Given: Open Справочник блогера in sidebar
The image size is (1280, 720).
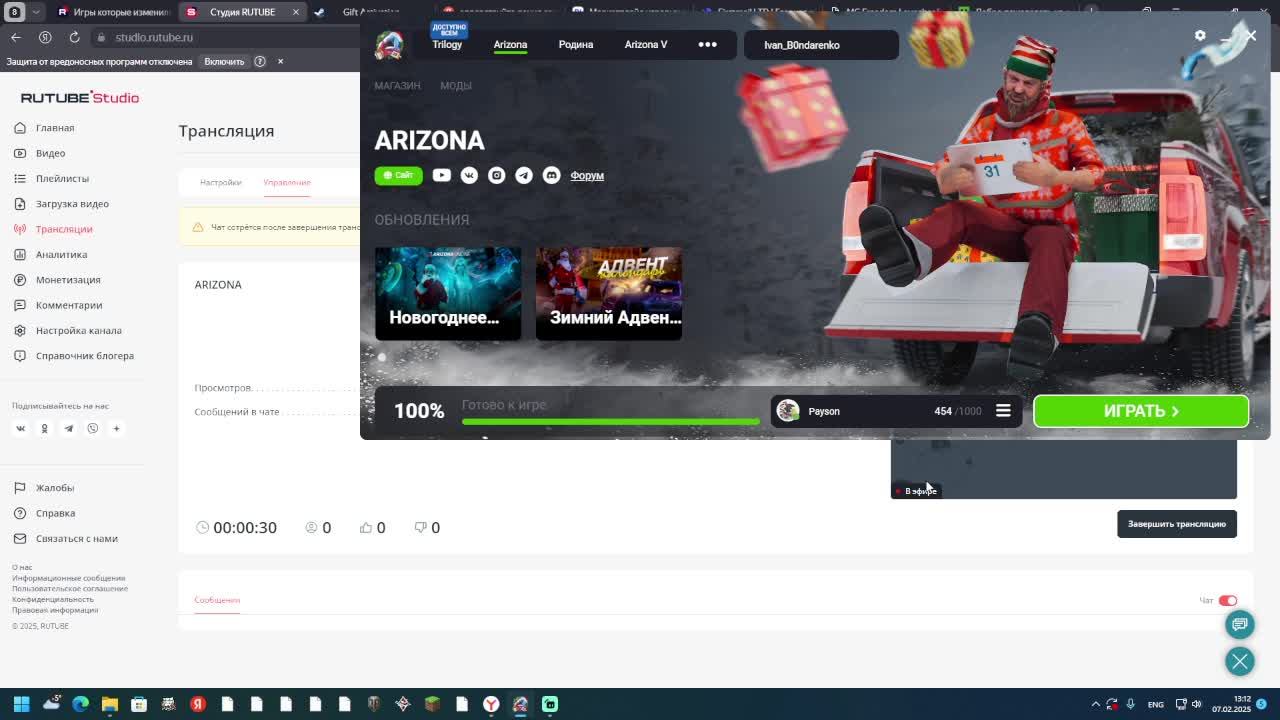Looking at the screenshot, I should (84, 356).
